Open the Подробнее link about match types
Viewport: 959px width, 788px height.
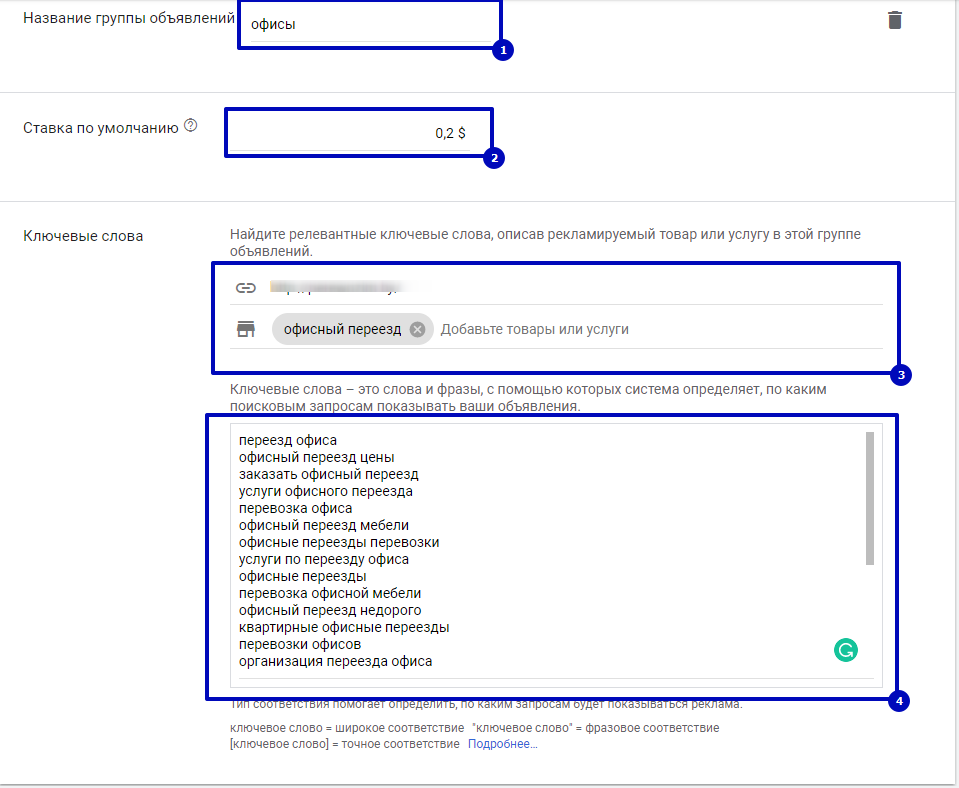502,744
